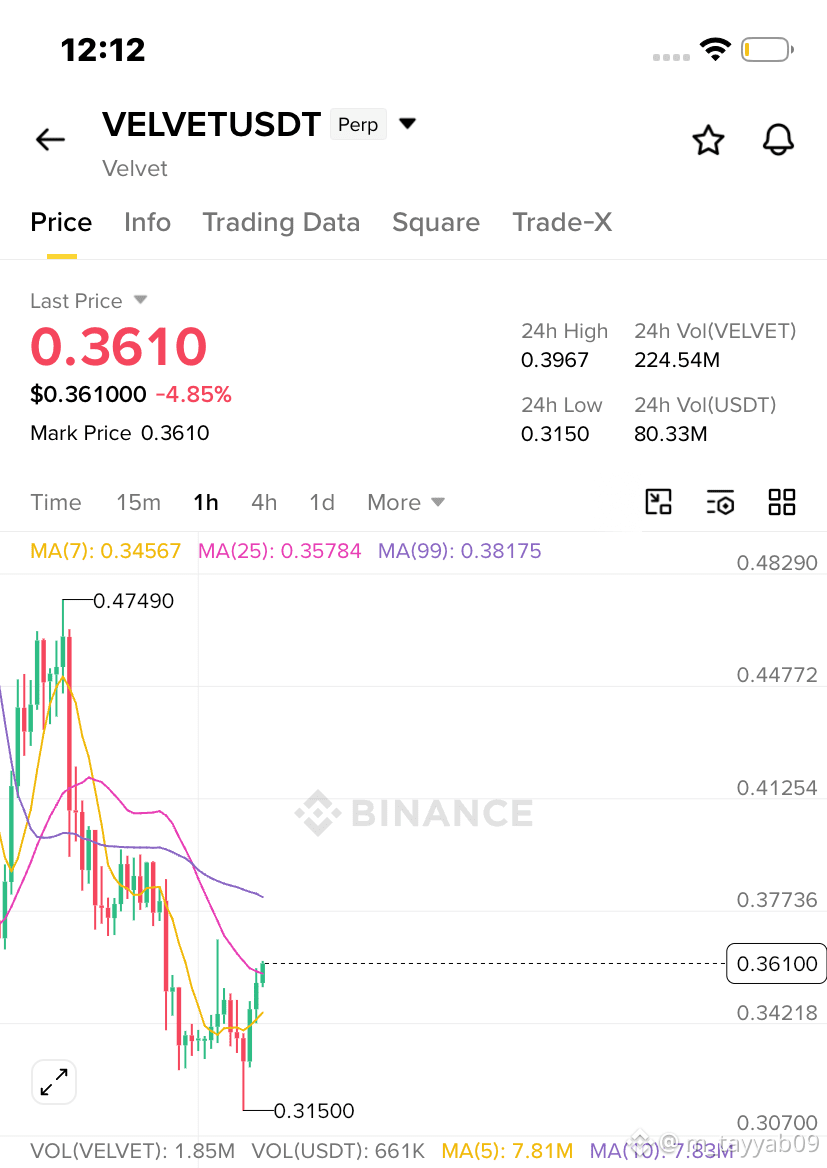The width and height of the screenshot is (827, 1168).
Task: Tap the 24h Low value 0.3150
Action: (555, 434)
